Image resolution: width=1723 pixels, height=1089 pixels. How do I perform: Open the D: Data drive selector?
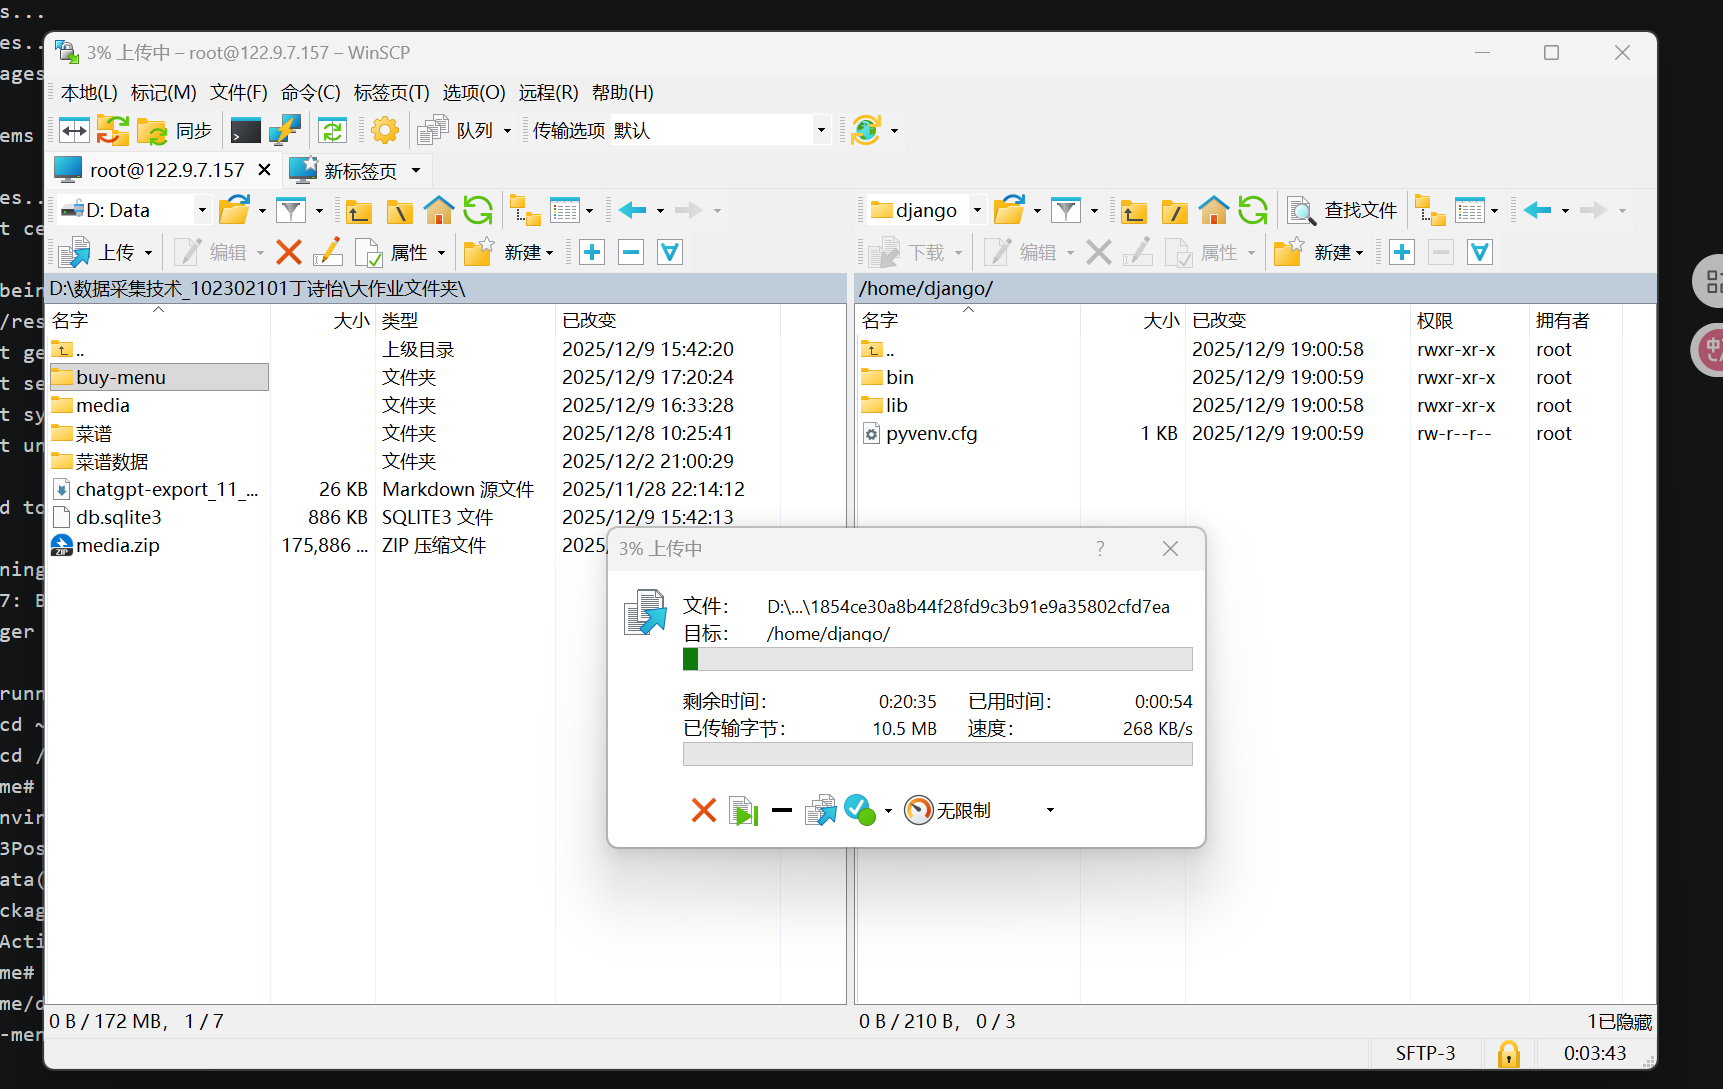pyautogui.click(x=130, y=209)
